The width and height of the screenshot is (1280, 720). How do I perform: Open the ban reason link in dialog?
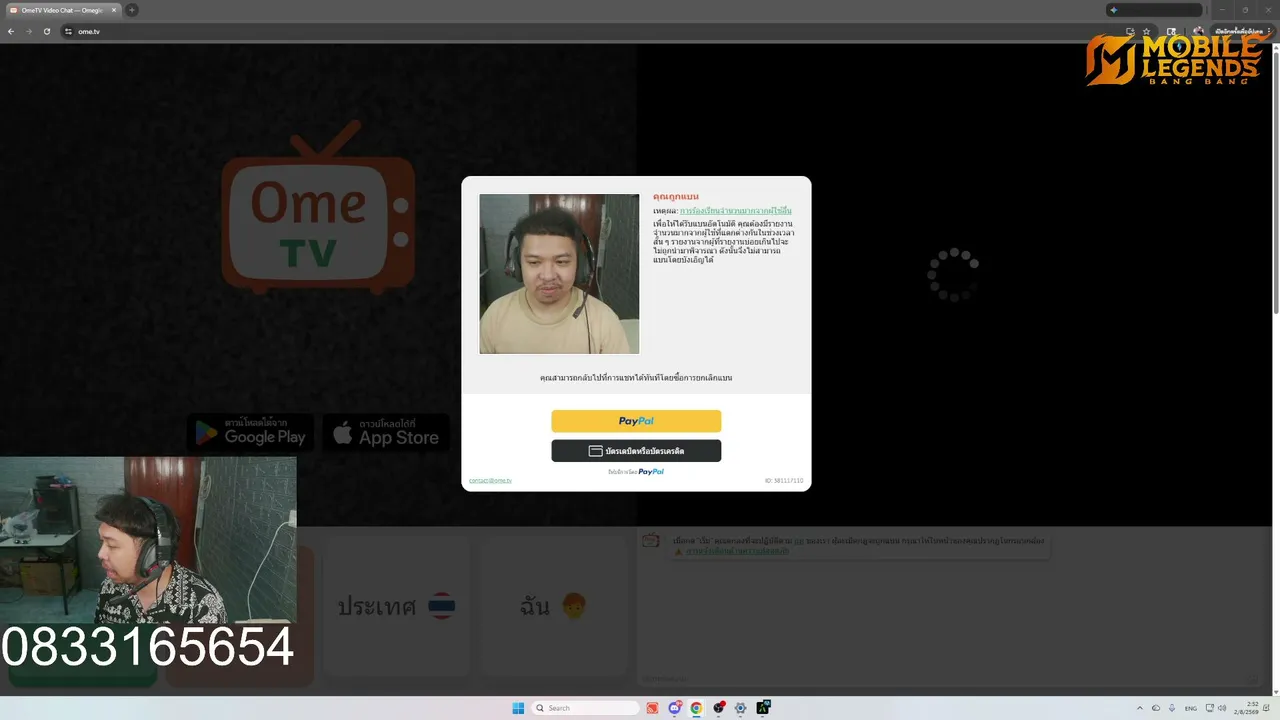coord(735,211)
